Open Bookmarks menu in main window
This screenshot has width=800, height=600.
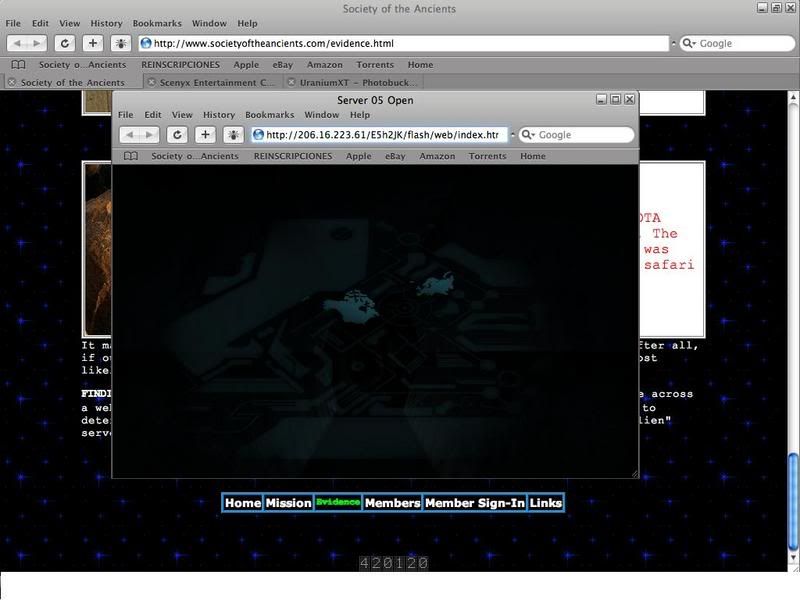[157, 23]
